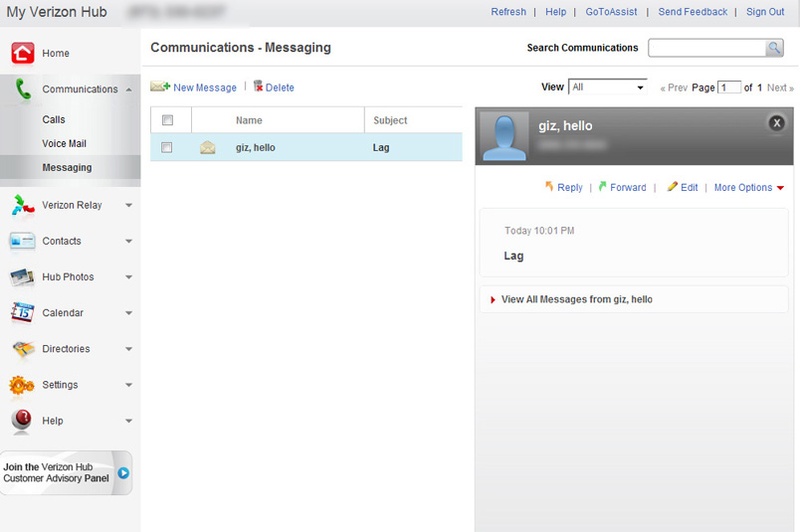
Task: Click the Reply arrow icon
Action: [x=549, y=187]
